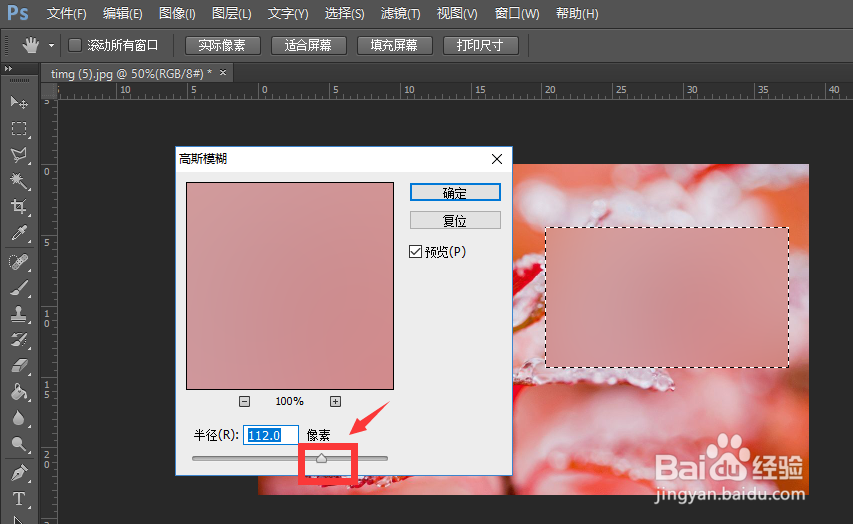853x524 pixels.
Task: Open the 滤镜(T) menu
Action: [x=400, y=14]
